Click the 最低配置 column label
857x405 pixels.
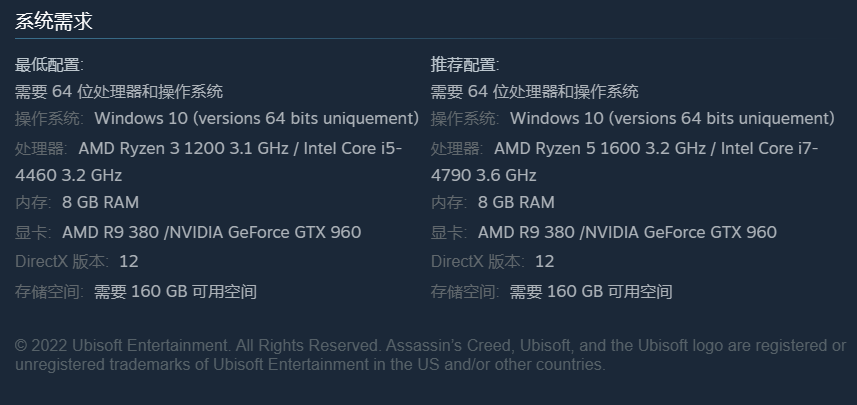coord(48,65)
